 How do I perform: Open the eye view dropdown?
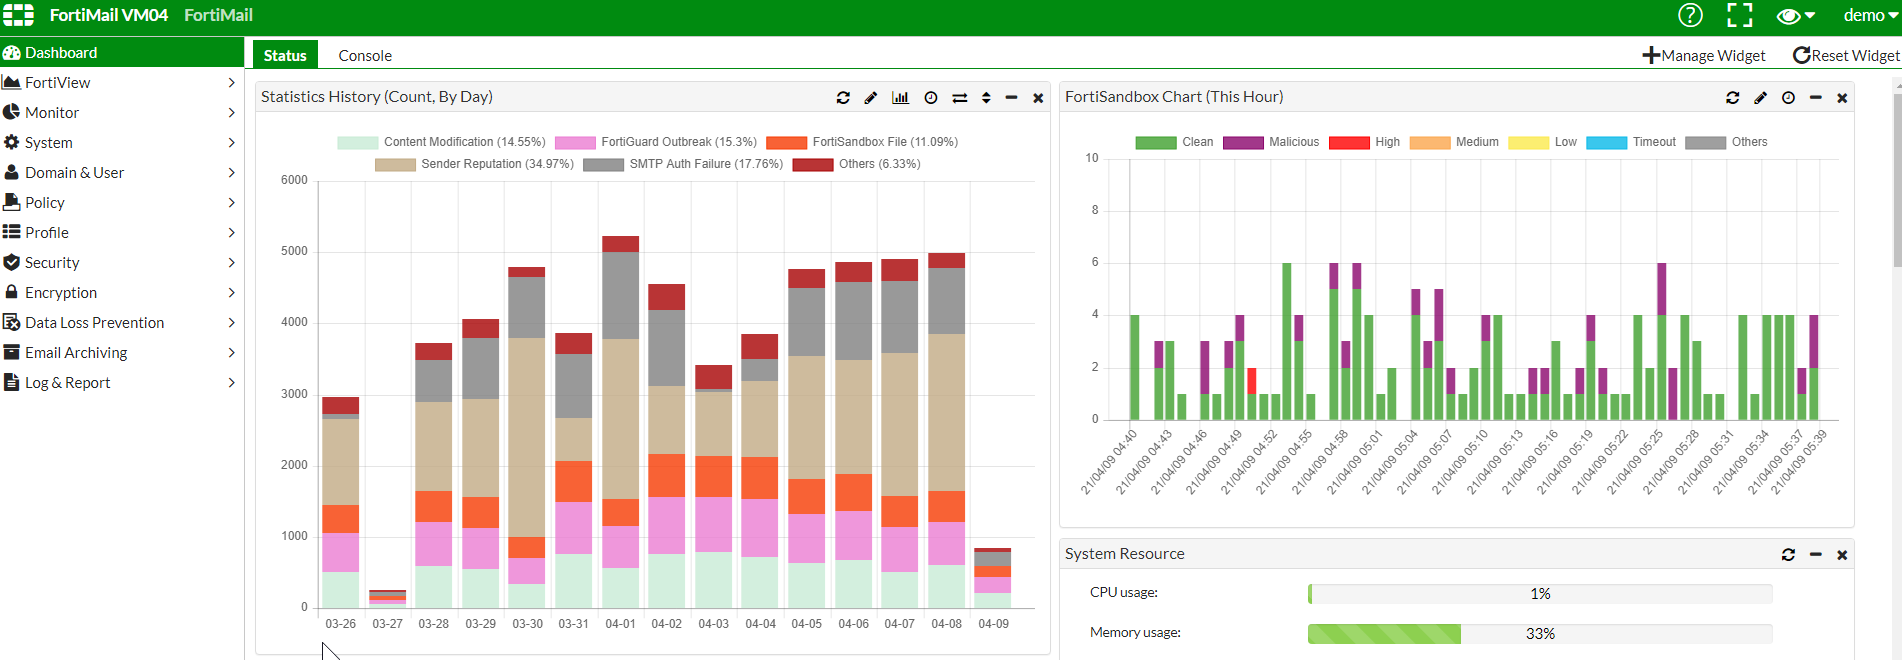tap(1795, 16)
